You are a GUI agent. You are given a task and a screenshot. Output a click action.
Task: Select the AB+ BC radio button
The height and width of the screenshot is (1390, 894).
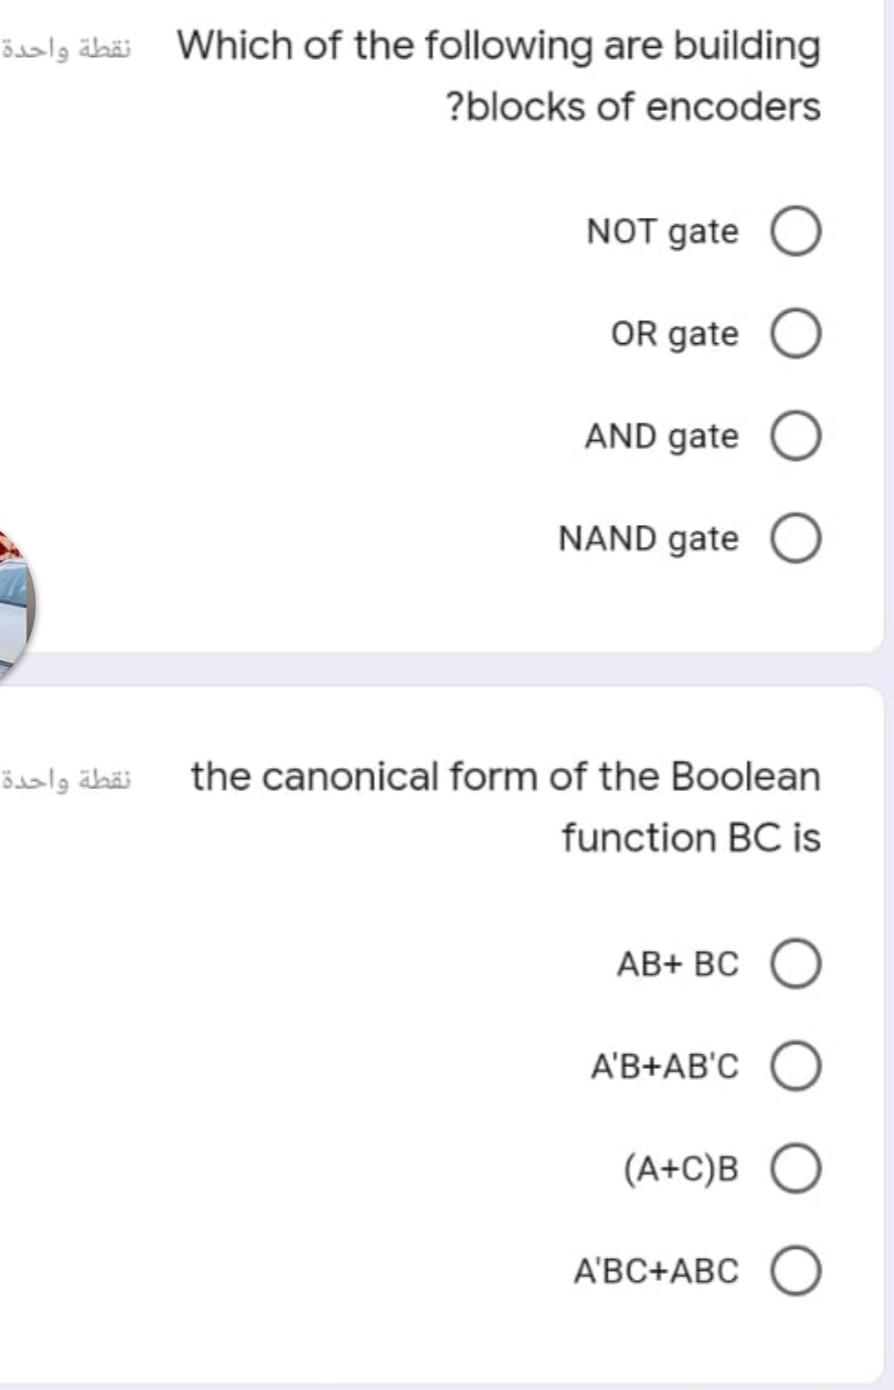796,965
